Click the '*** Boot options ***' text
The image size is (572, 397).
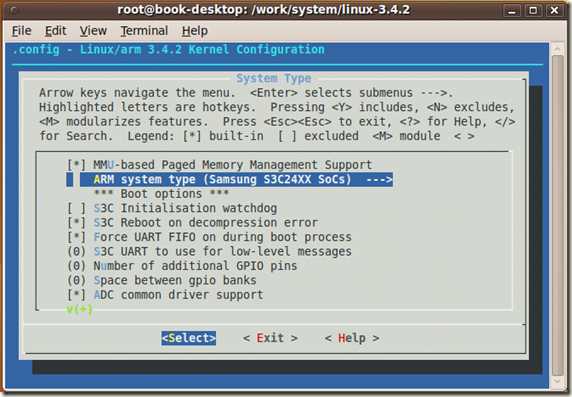(161, 194)
